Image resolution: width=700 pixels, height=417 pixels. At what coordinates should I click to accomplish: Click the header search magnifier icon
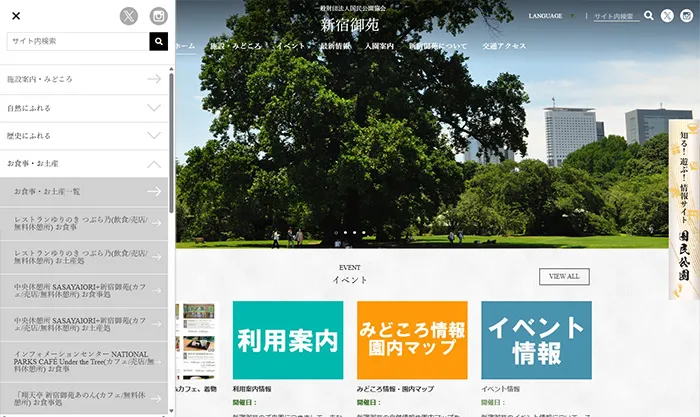tap(649, 16)
